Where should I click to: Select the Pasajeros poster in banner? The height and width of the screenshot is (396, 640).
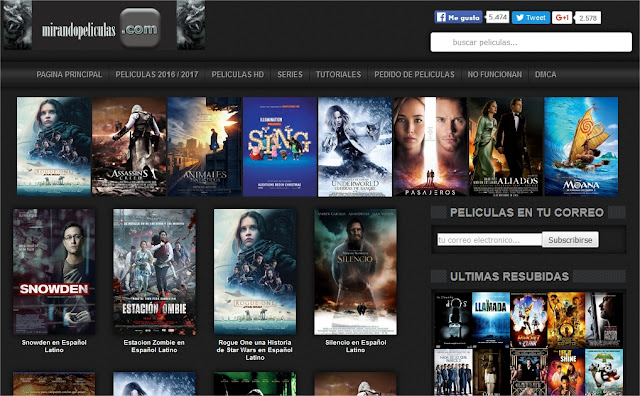click(430, 147)
